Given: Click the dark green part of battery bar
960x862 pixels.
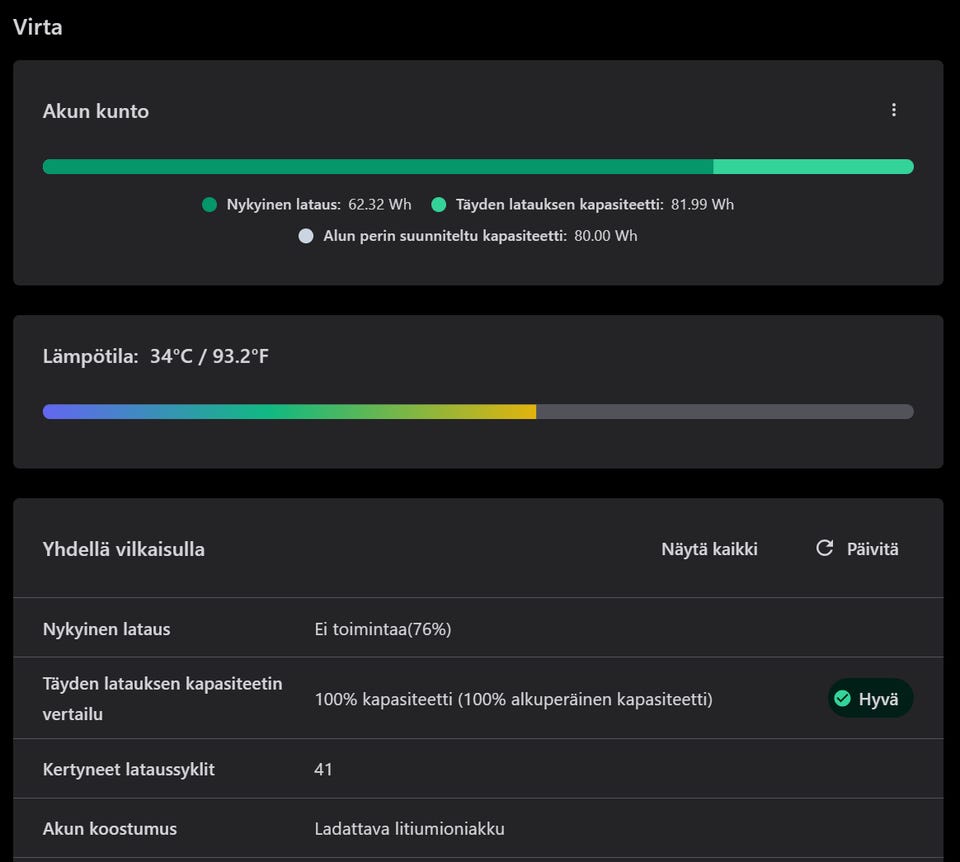Looking at the screenshot, I should (377, 167).
